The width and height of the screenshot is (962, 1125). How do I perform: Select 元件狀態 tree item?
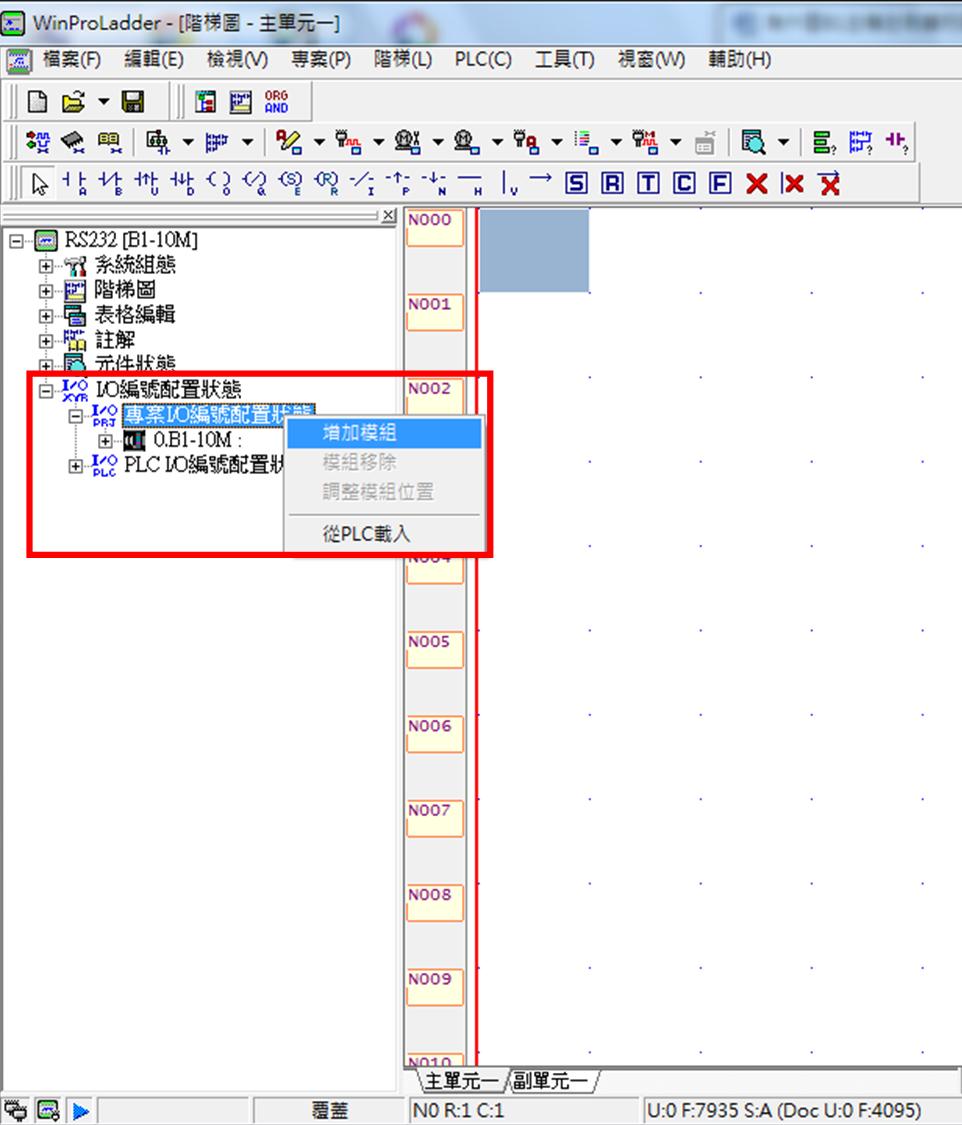point(135,364)
